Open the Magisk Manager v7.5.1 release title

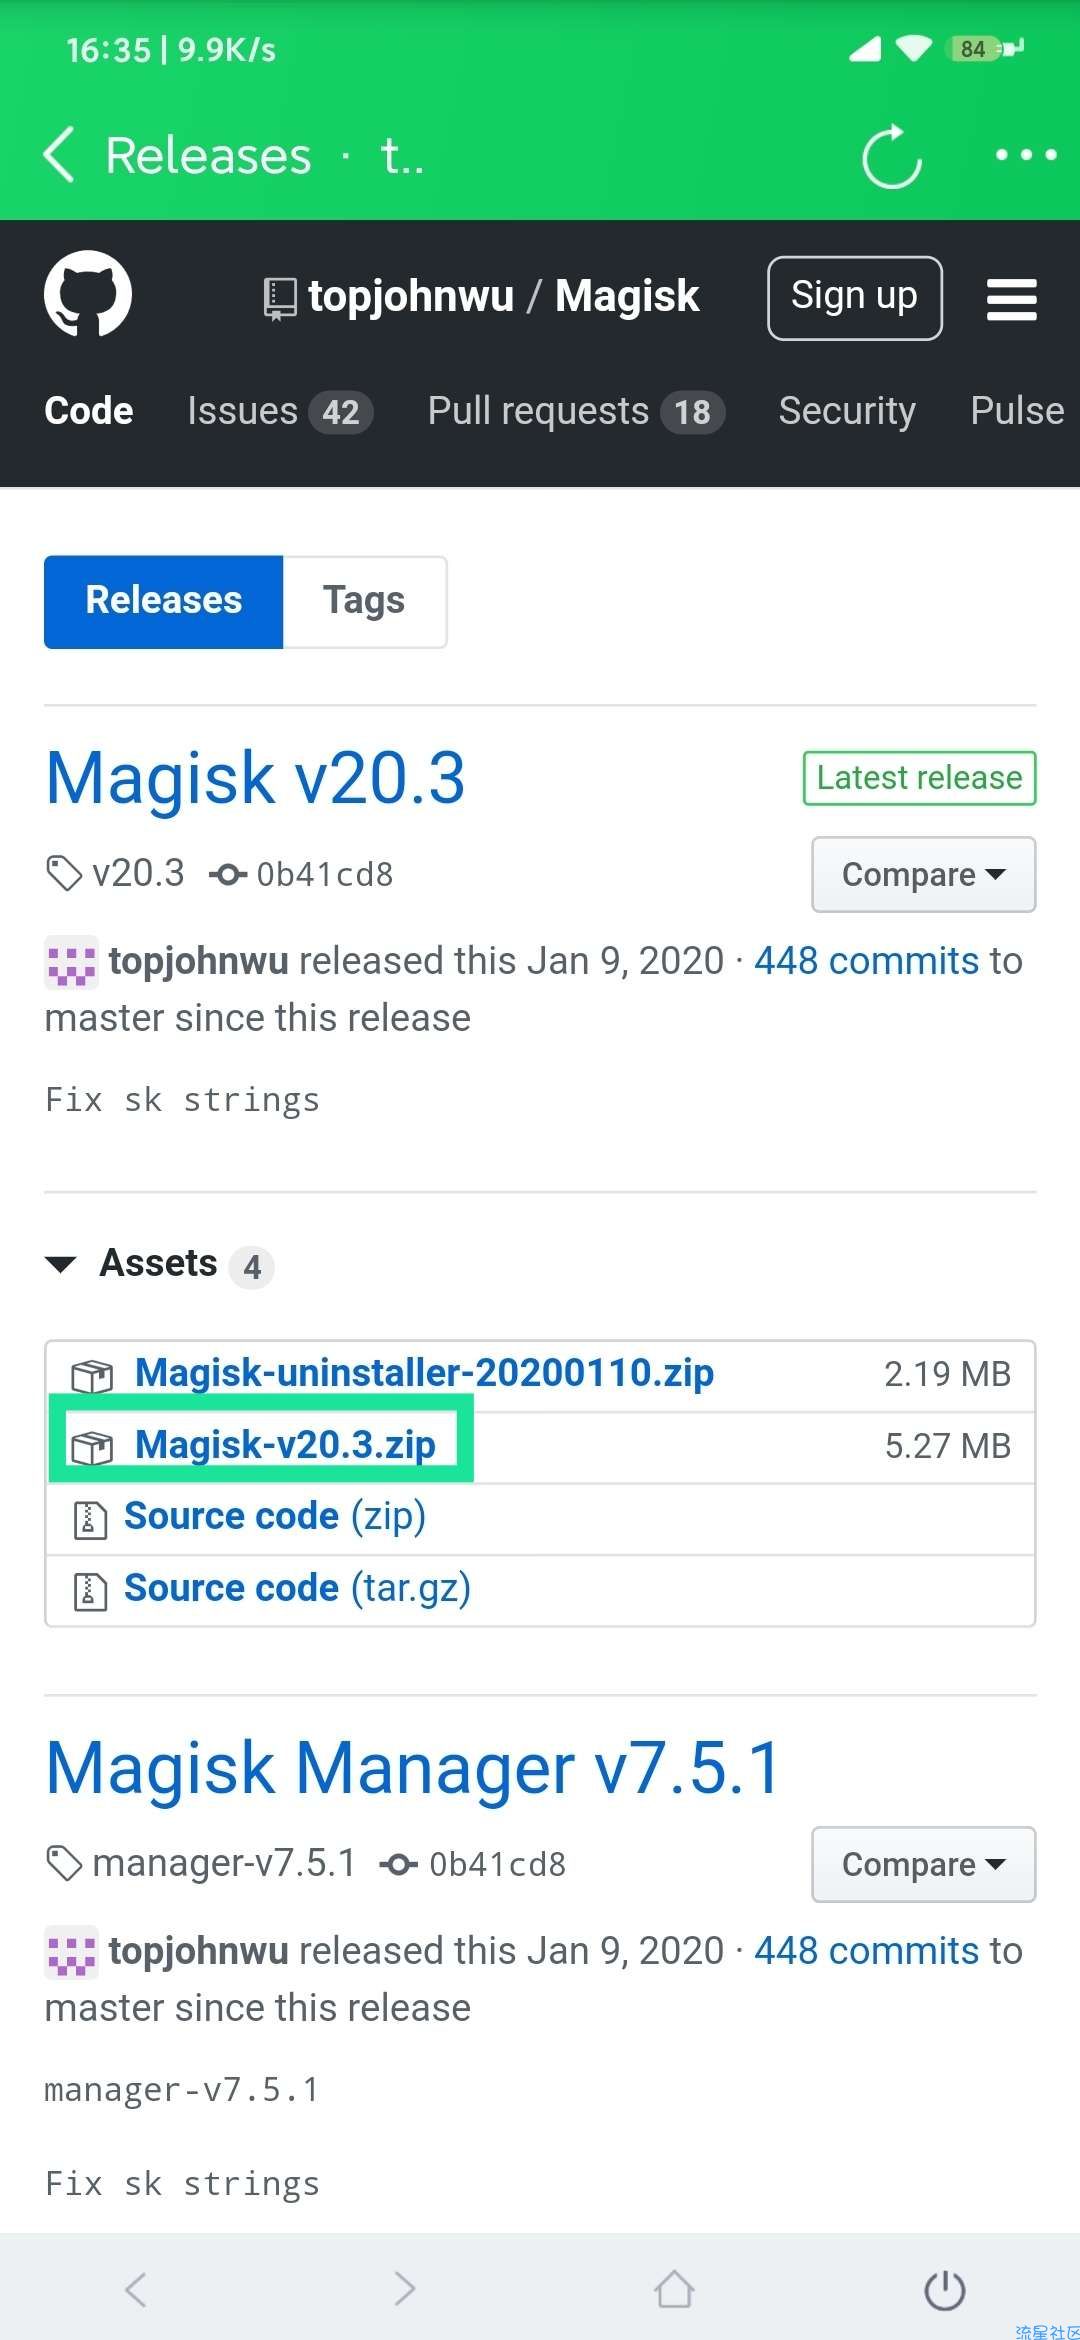(x=413, y=1768)
